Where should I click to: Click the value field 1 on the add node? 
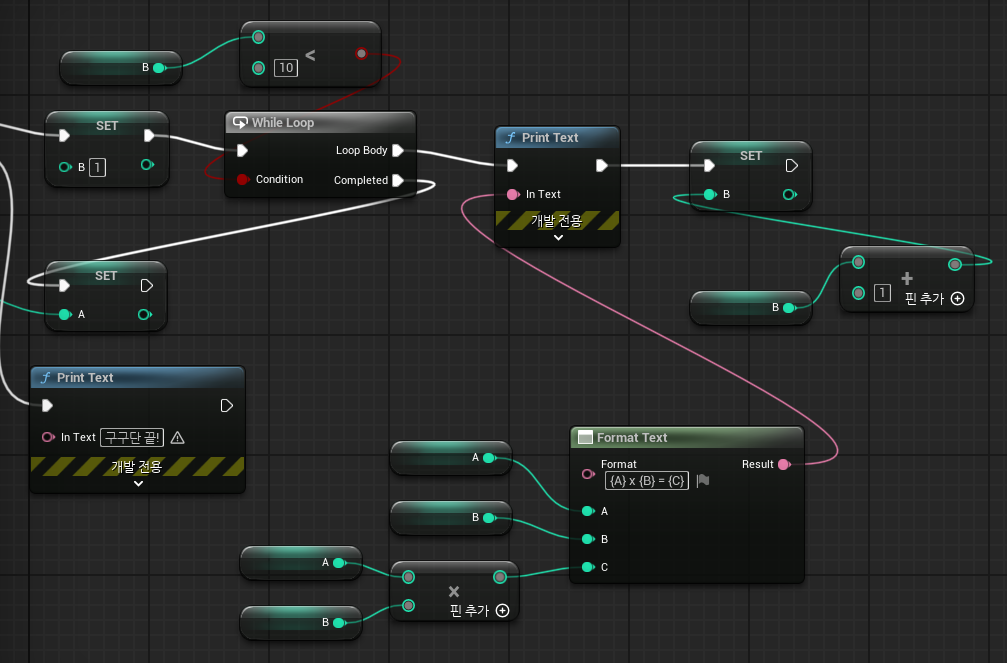click(882, 294)
